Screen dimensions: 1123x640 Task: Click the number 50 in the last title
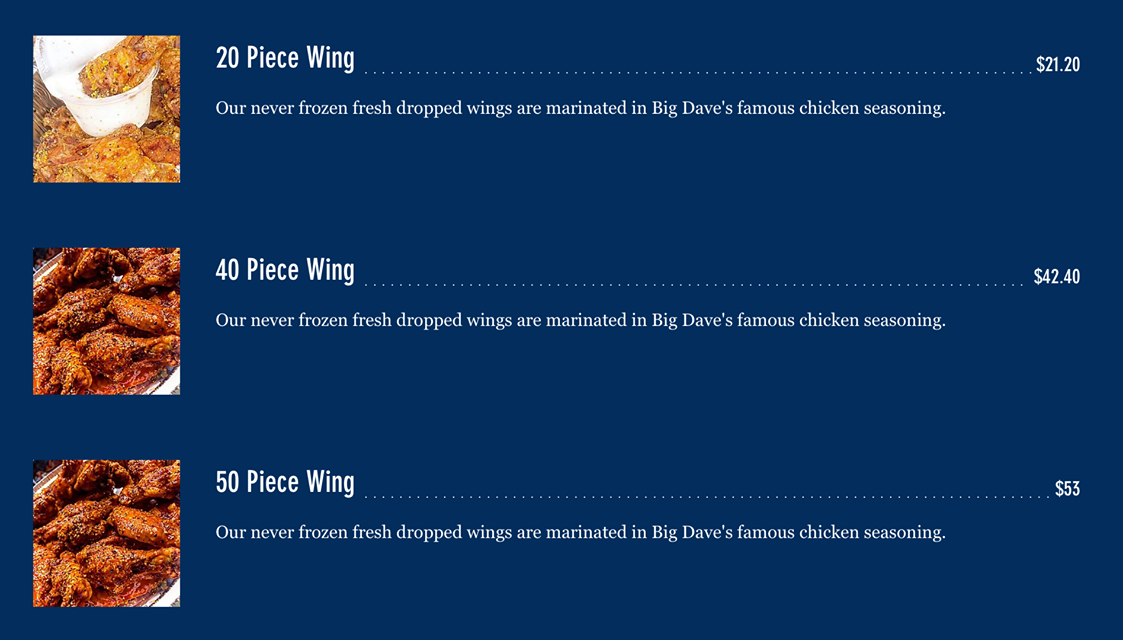pyautogui.click(x=227, y=482)
